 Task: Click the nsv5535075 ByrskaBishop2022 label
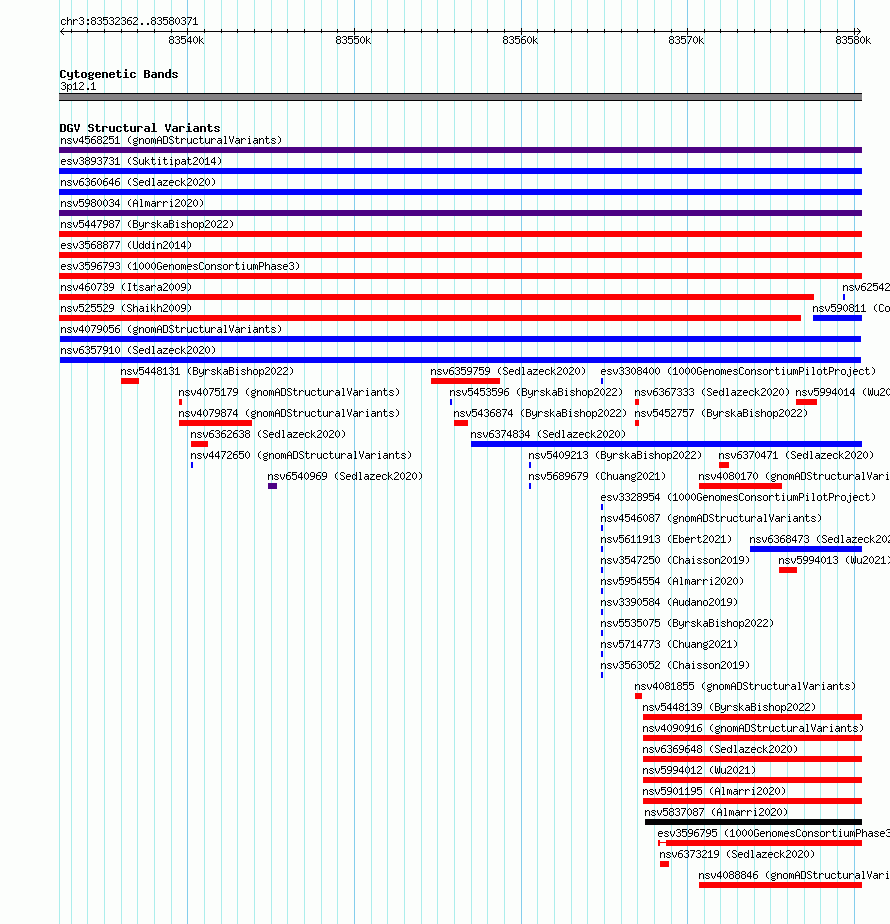[687, 623]
